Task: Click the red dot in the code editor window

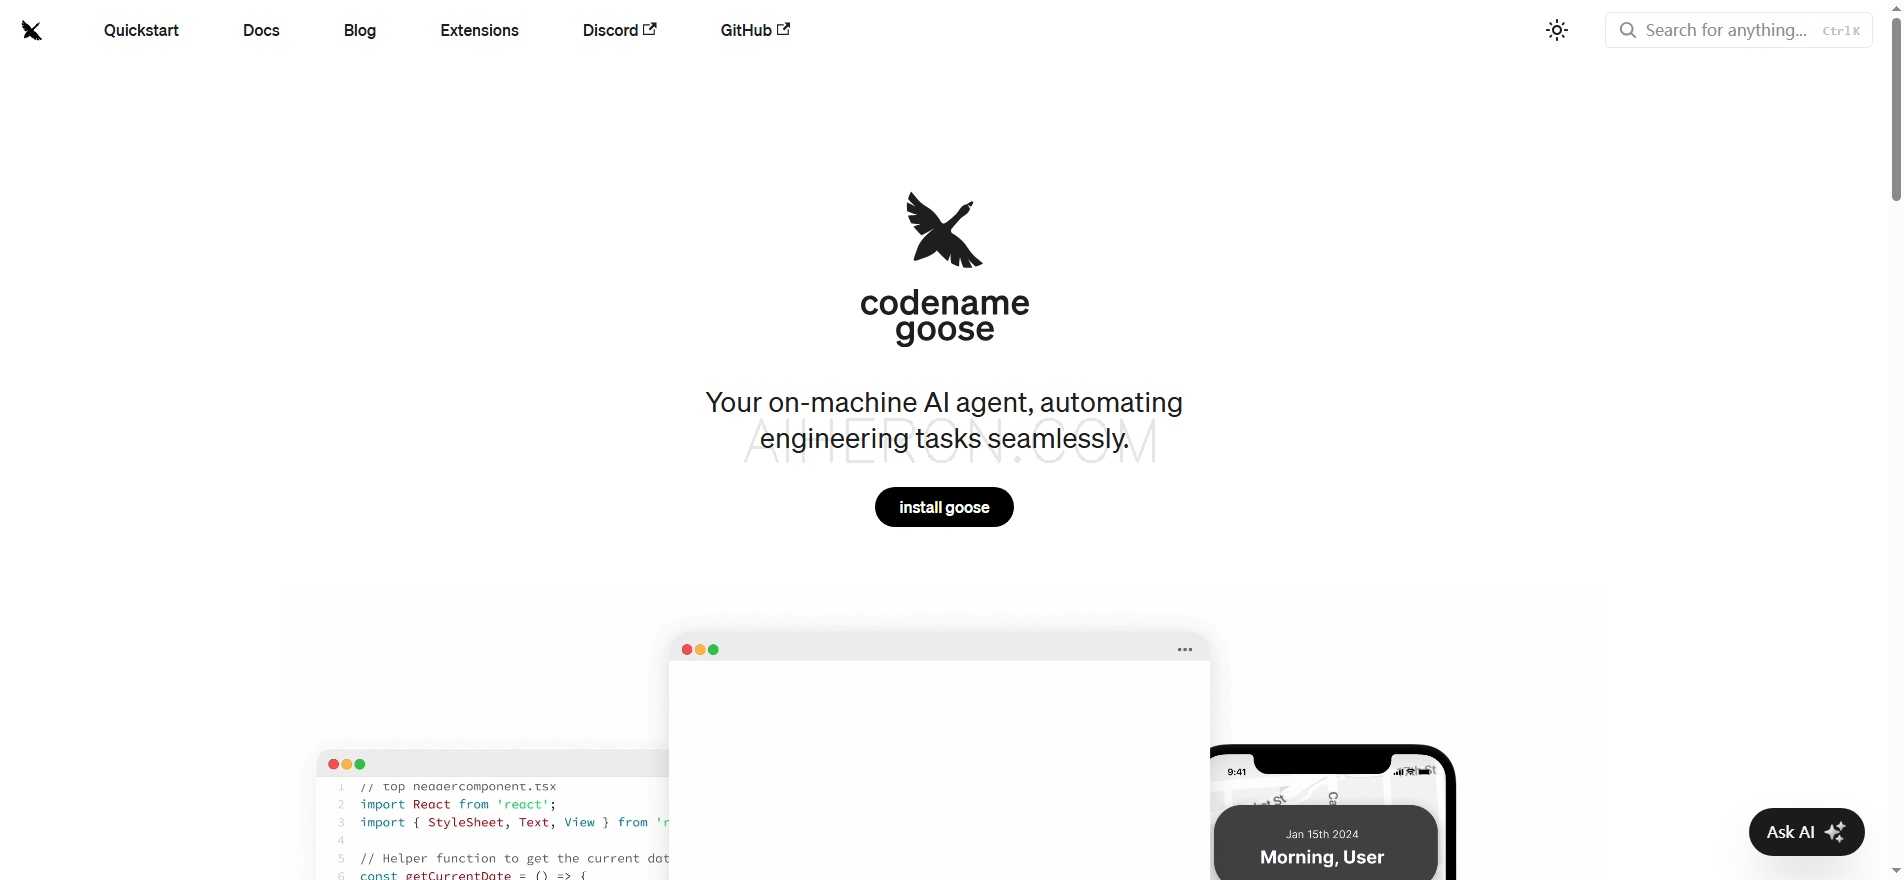Action: pos(333,764)
